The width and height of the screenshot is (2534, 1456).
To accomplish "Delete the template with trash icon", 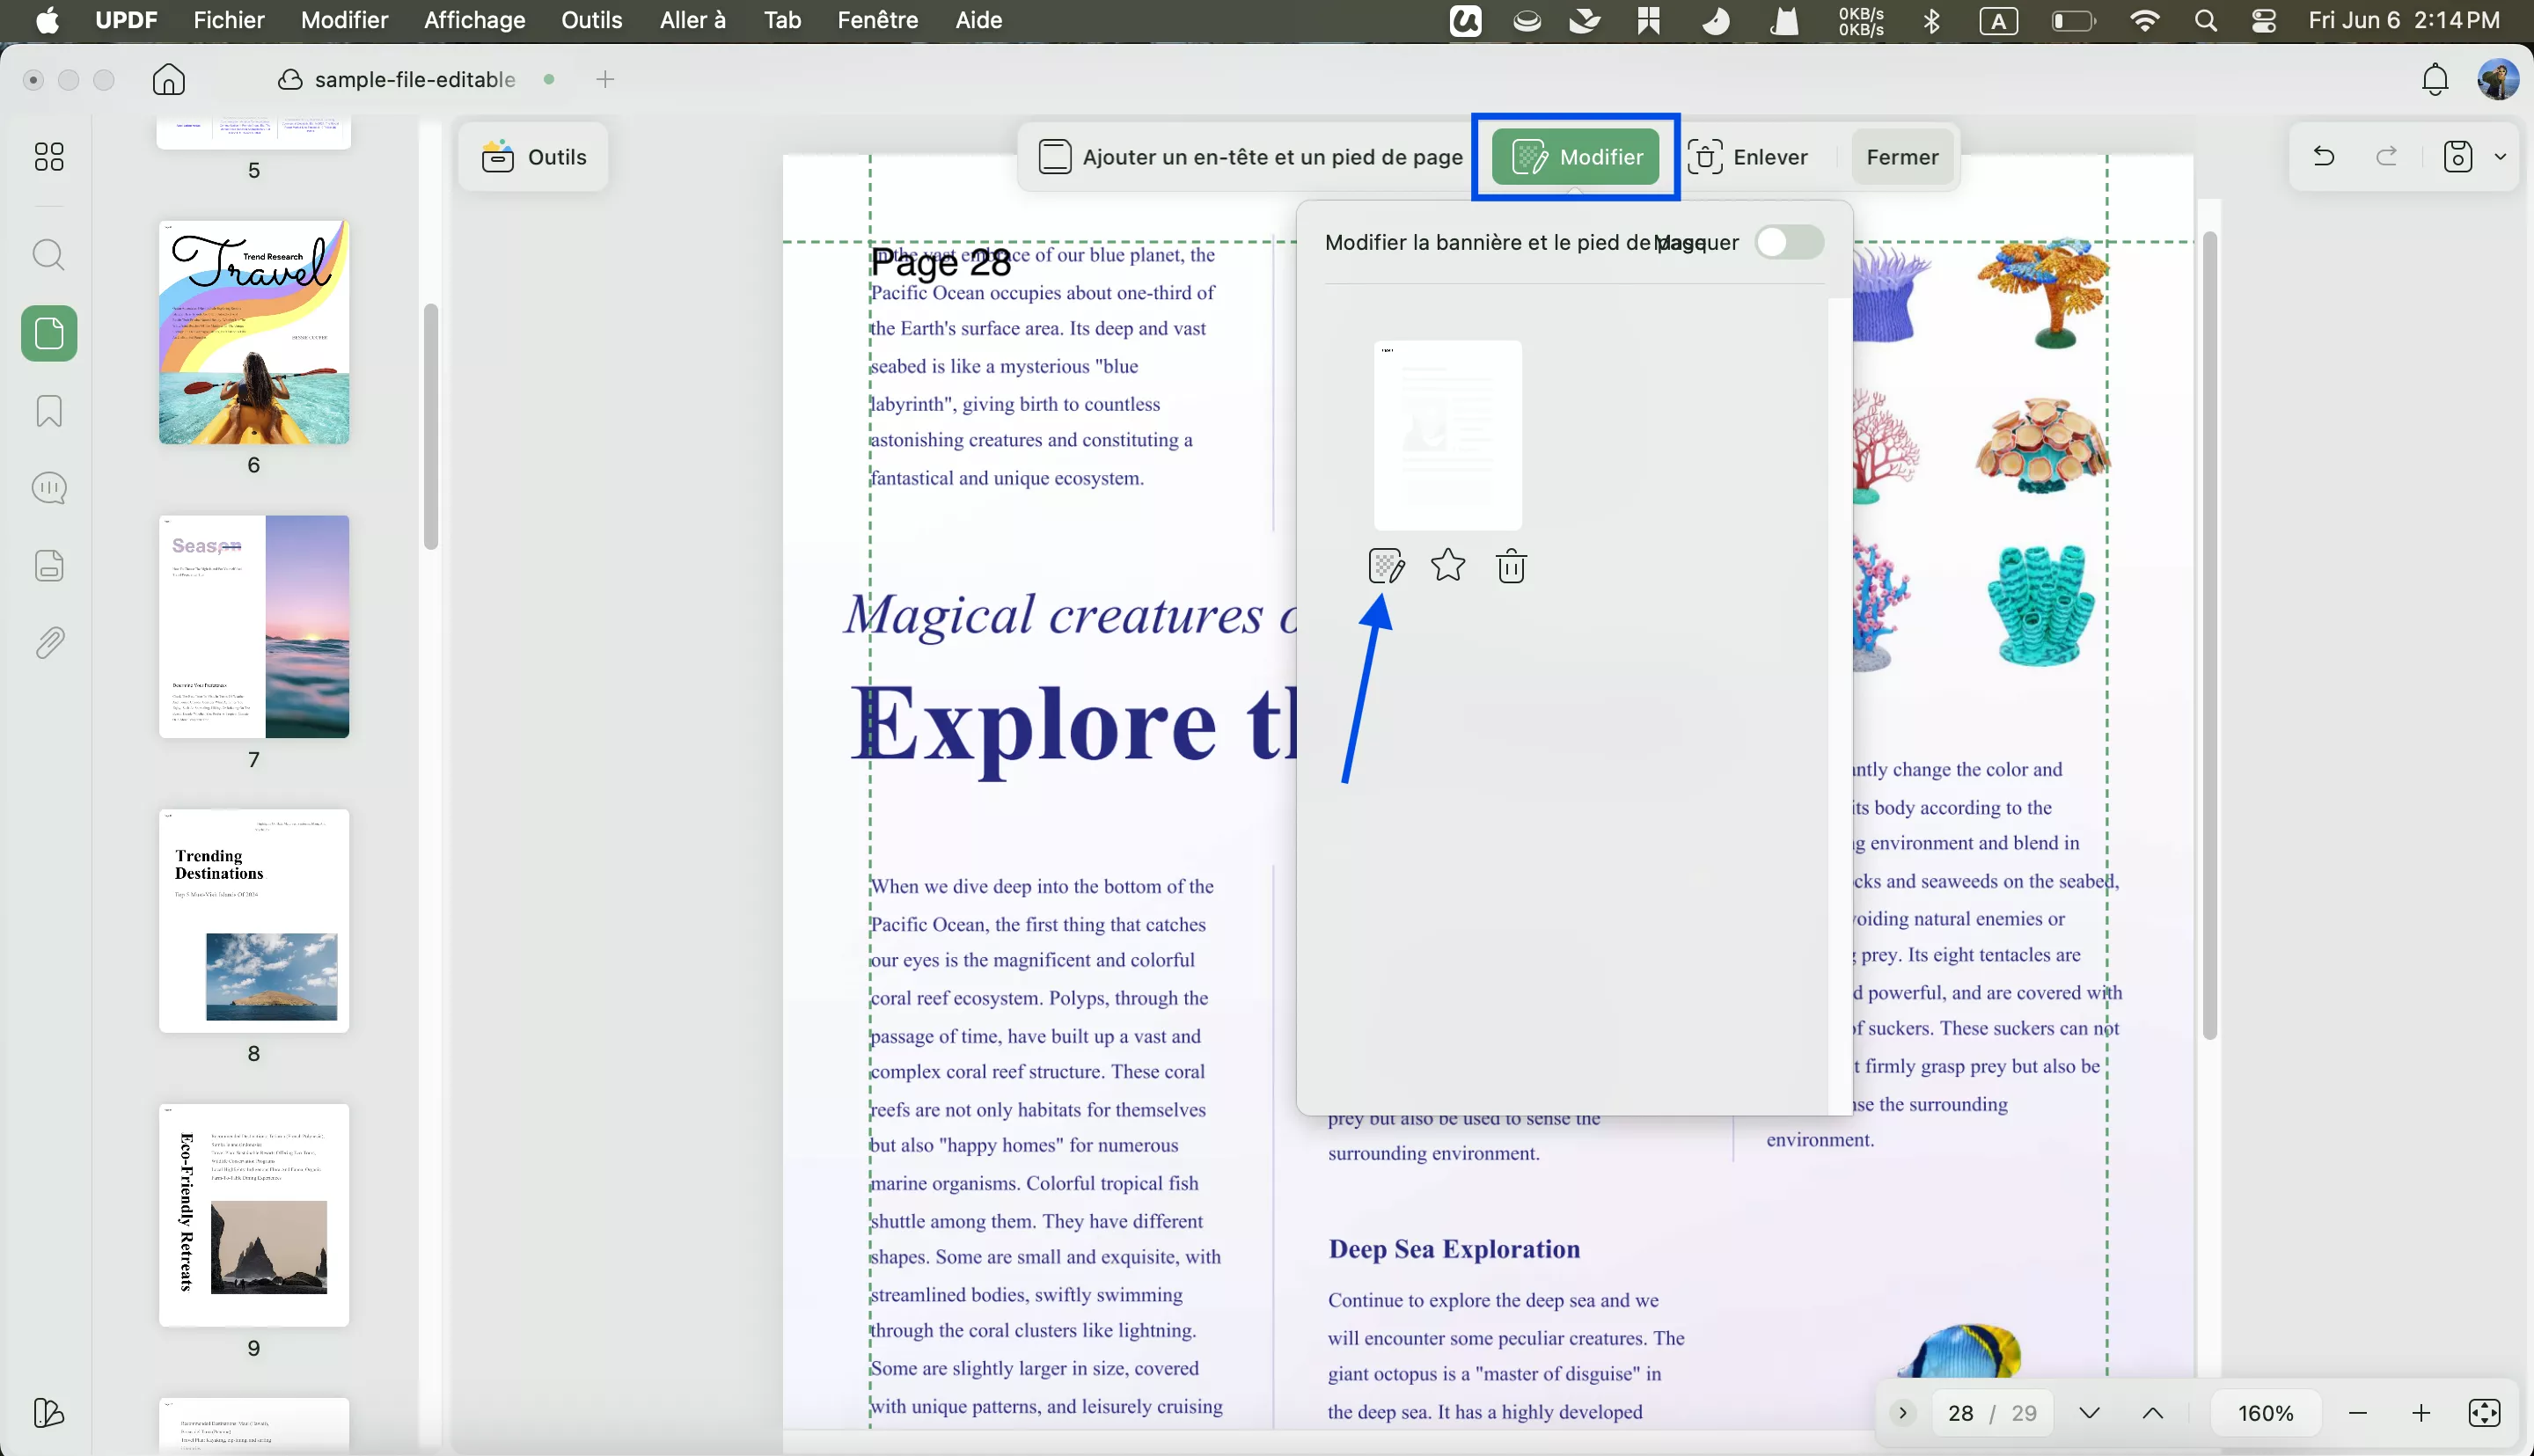I will coord(1510,566).
